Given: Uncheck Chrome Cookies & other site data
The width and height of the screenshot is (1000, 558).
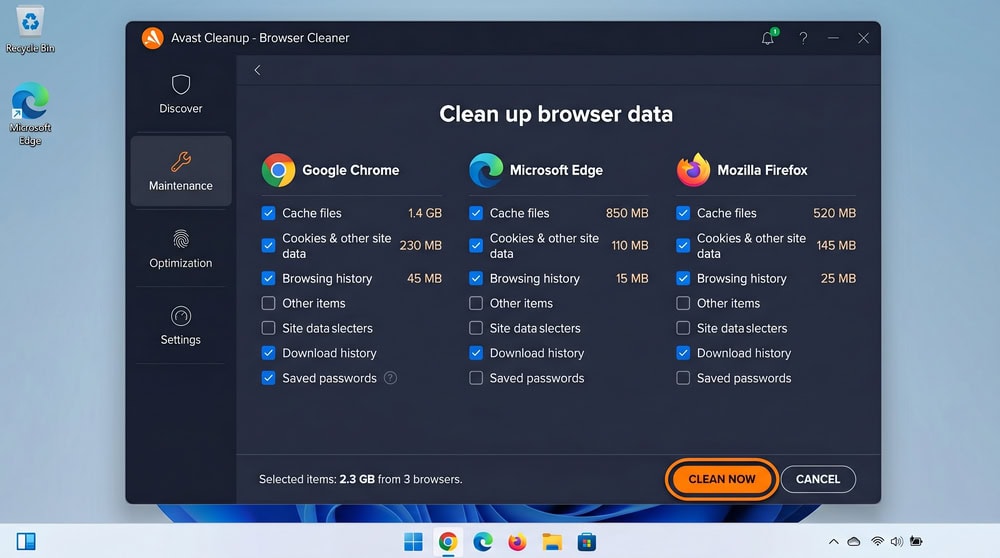Looking at the screenshot, I should [x=268, y=246].
